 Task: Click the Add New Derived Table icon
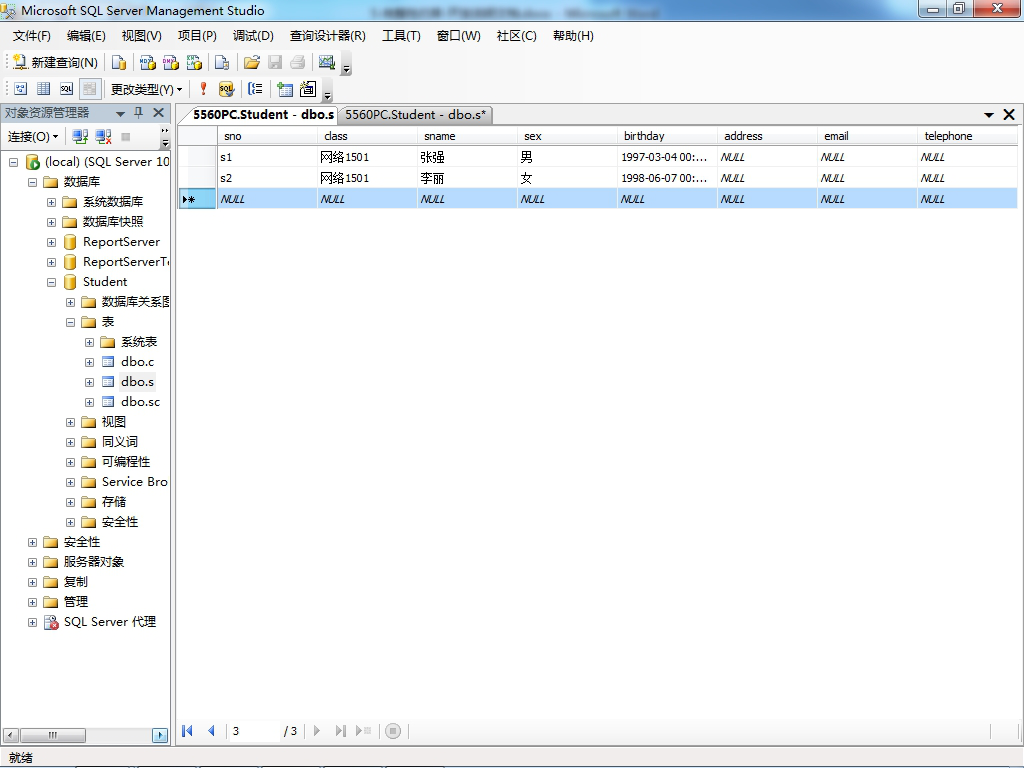pos(308,89)
